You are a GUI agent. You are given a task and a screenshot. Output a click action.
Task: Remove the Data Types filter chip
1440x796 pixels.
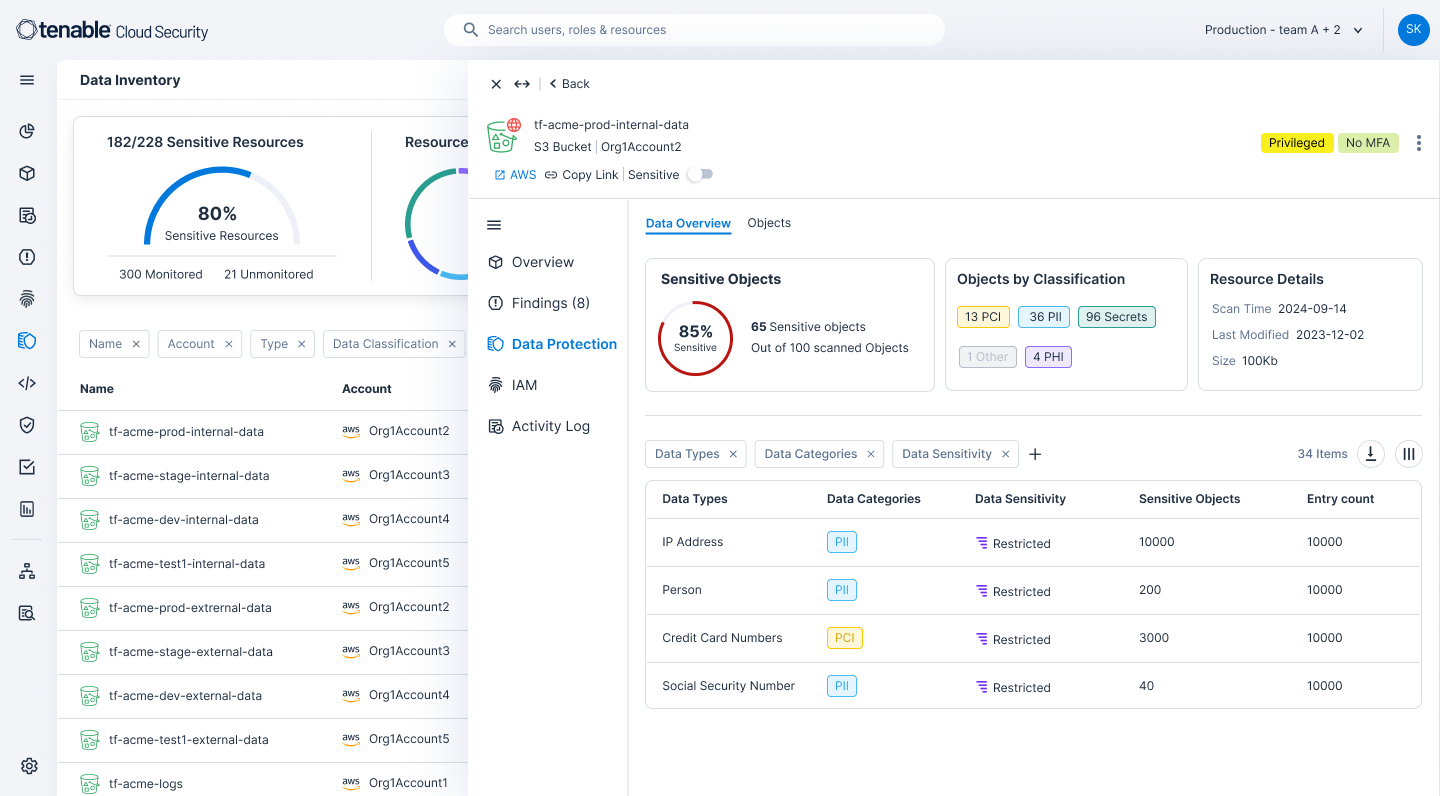coord(733,454)
